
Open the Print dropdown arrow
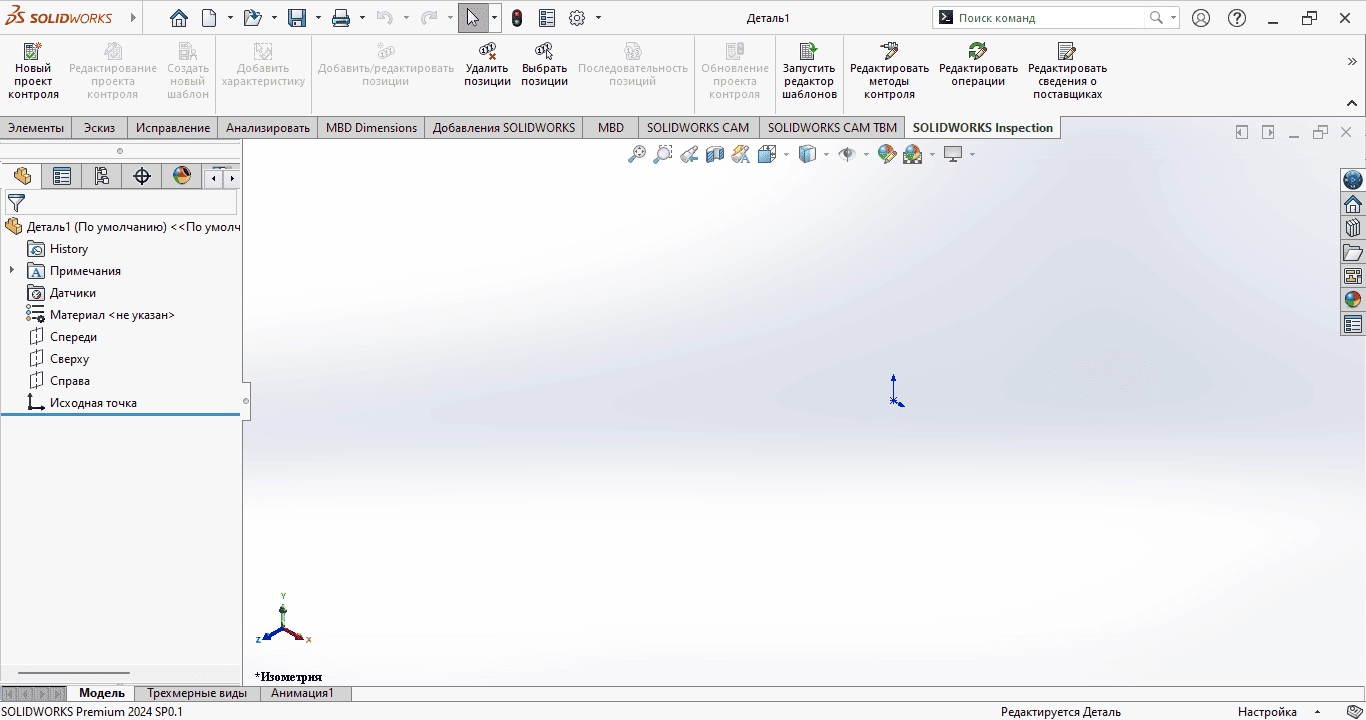click(362, 18)
